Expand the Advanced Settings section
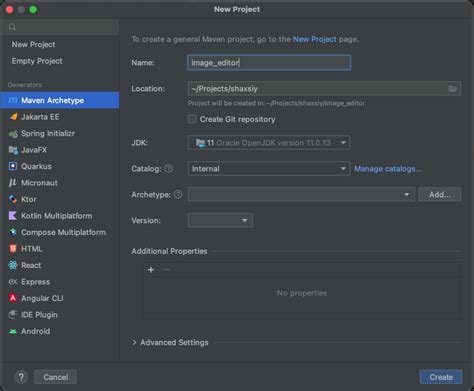The height and width of the screenshot is (391, 474). [170, 342]
